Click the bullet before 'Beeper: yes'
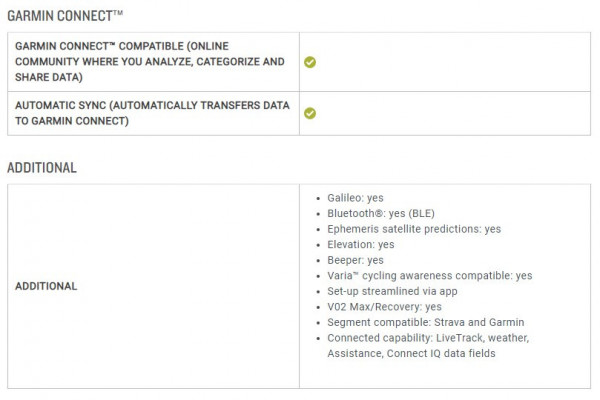 pyautogui.click(x=318, y=261)
